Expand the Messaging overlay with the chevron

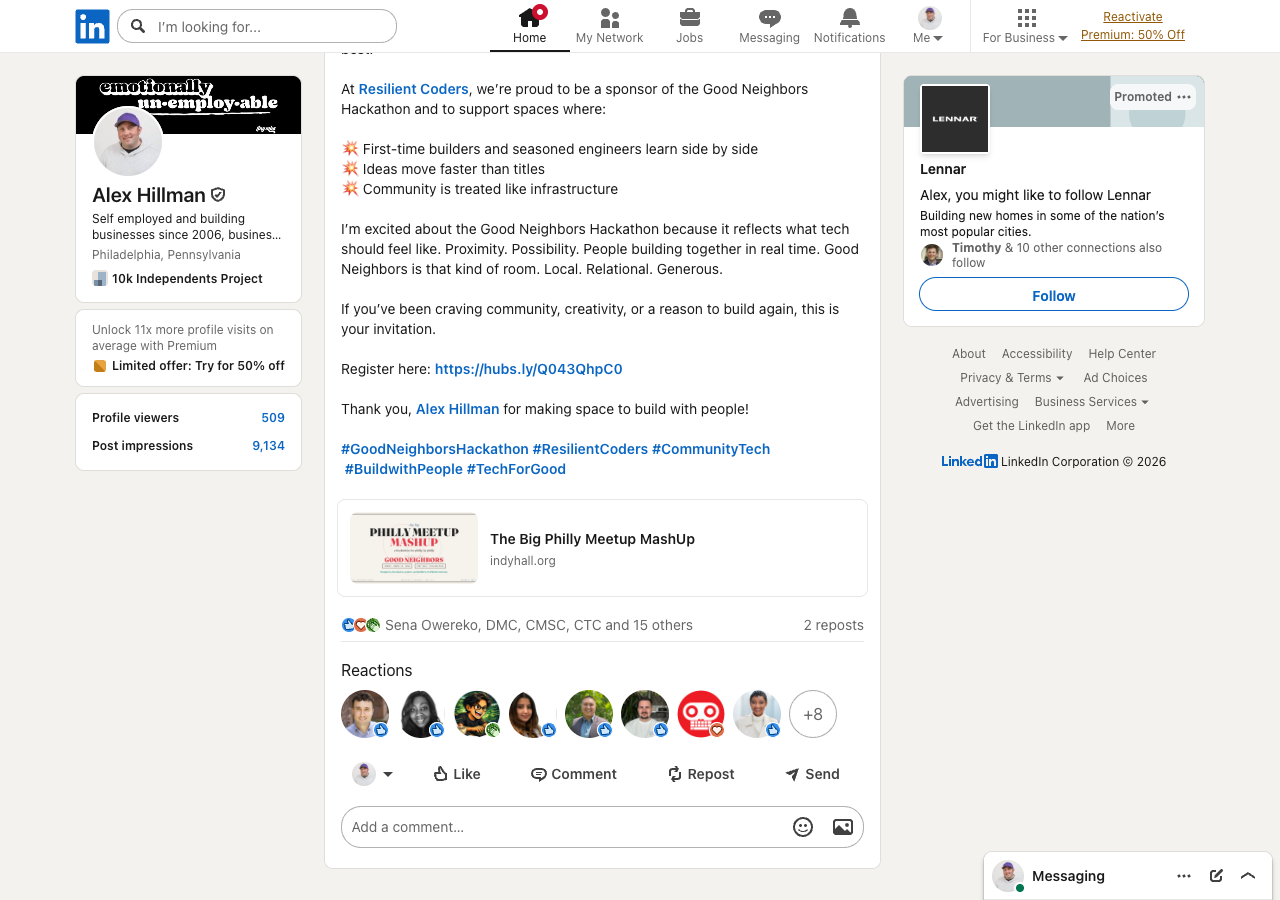[x=1248, y=876]
